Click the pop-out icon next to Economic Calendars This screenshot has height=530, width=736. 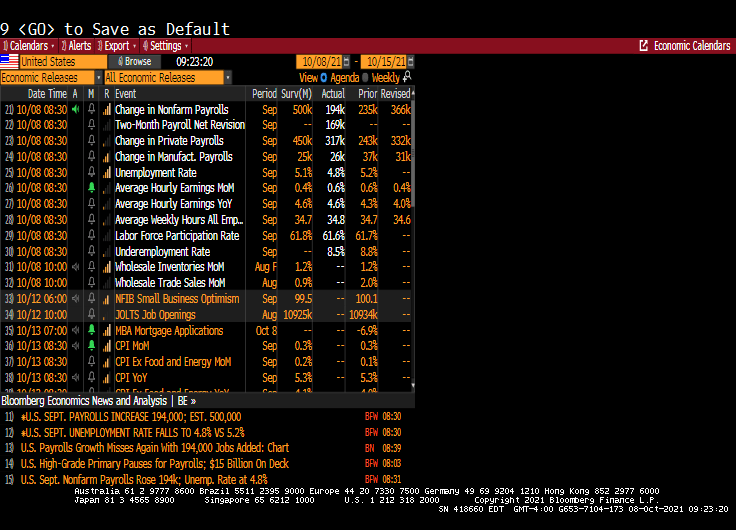(644, 46)
